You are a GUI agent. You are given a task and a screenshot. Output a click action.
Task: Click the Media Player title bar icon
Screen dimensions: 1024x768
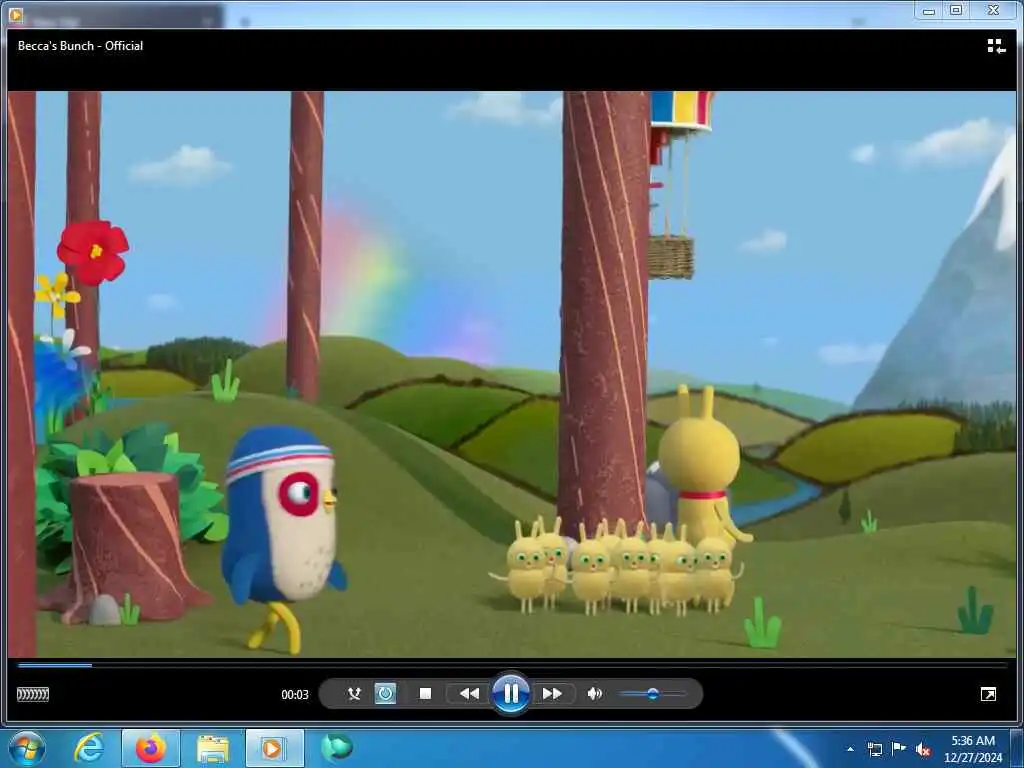tap(16, 14)
